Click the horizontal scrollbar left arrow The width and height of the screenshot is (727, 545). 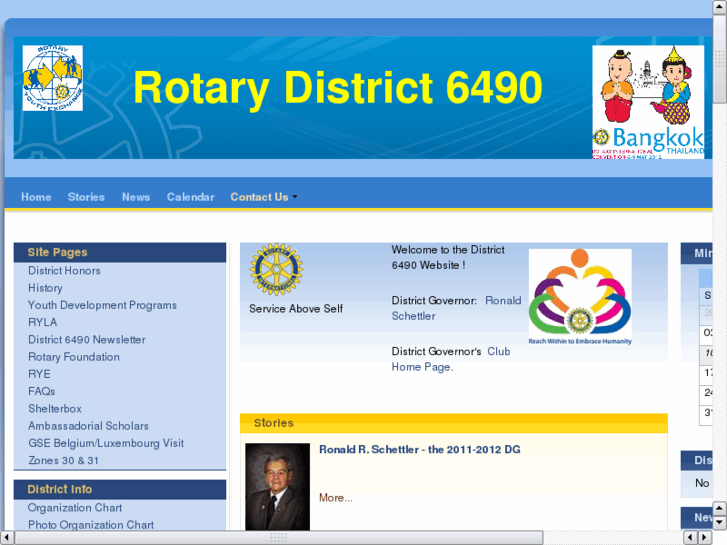coord(6,538)
